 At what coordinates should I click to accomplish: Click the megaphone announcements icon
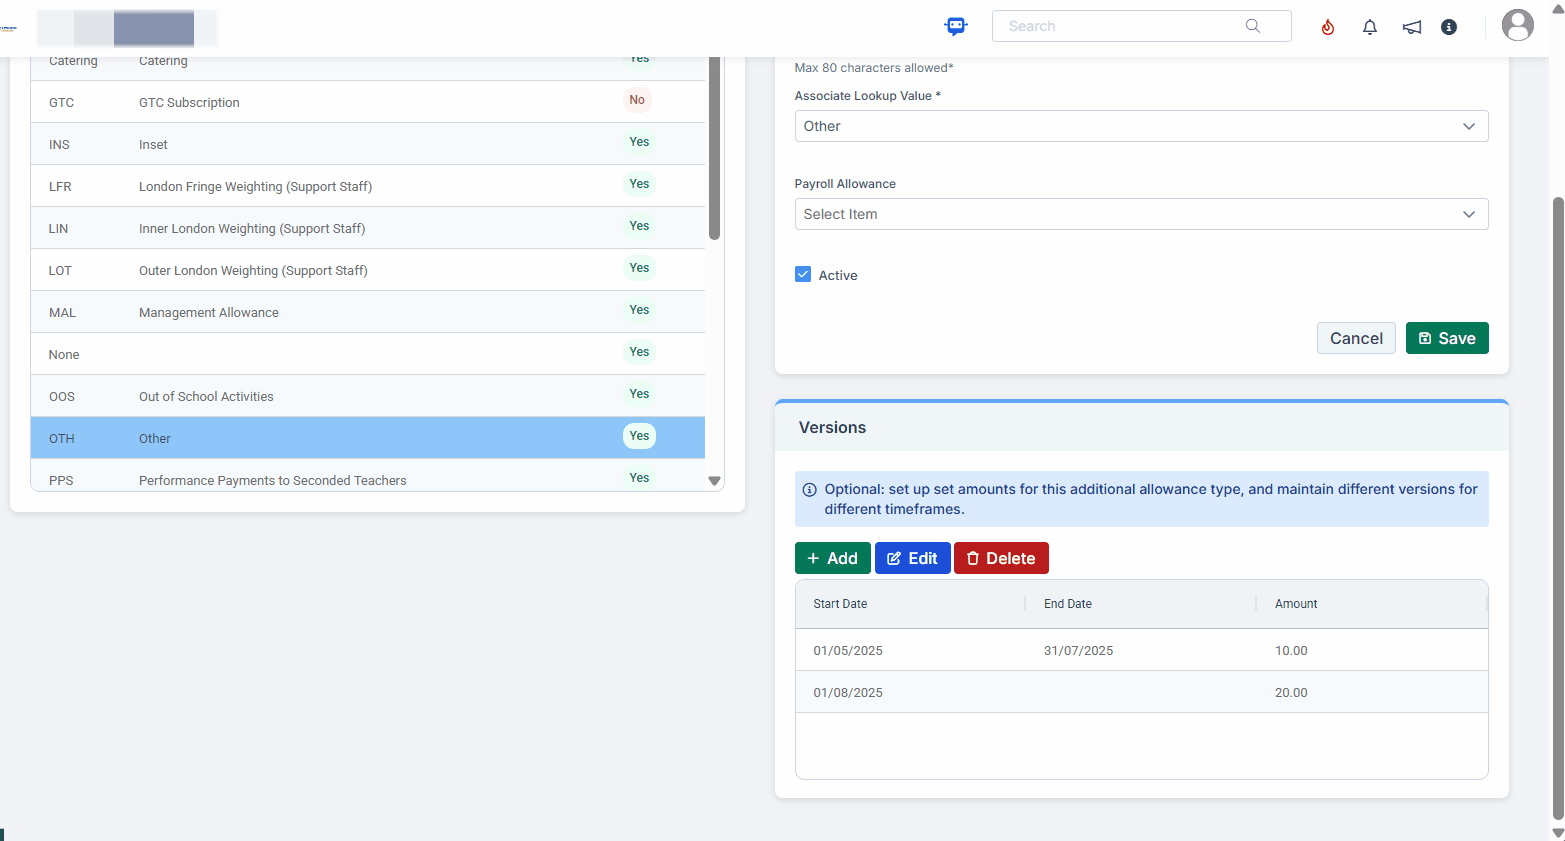(x=1411, y=27)
